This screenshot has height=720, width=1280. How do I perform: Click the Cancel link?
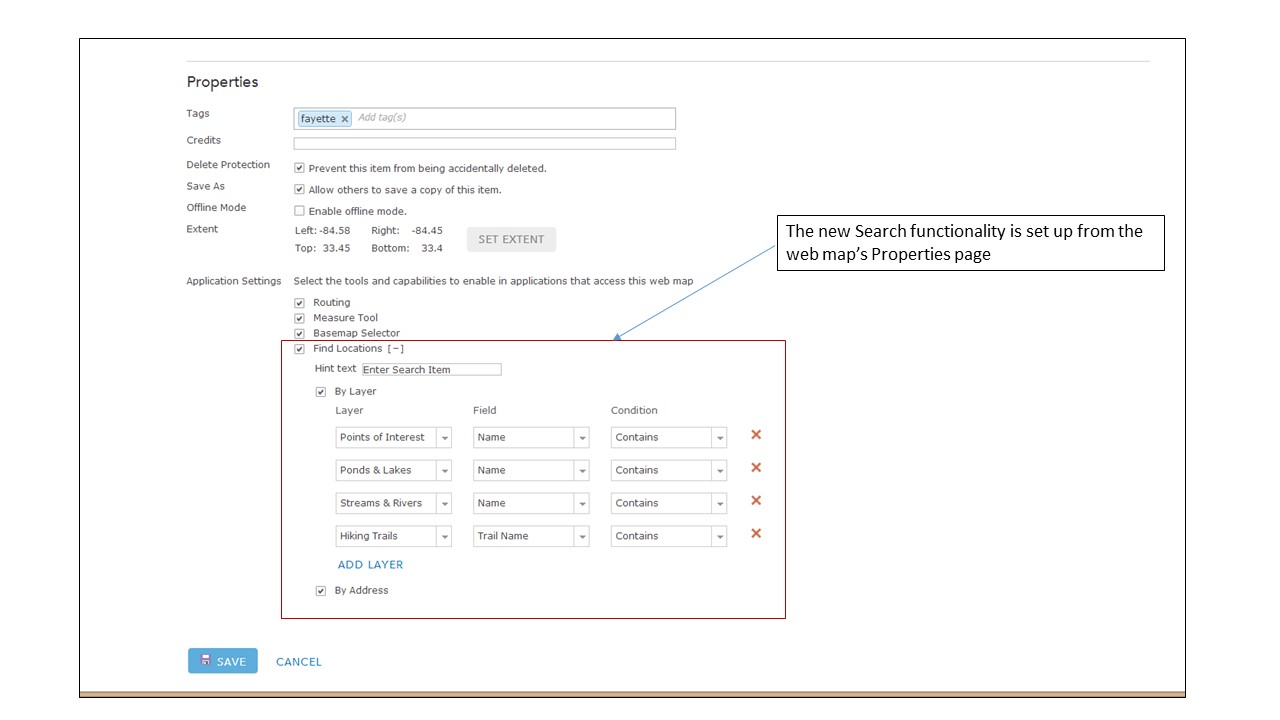click(x=299, y=662)
